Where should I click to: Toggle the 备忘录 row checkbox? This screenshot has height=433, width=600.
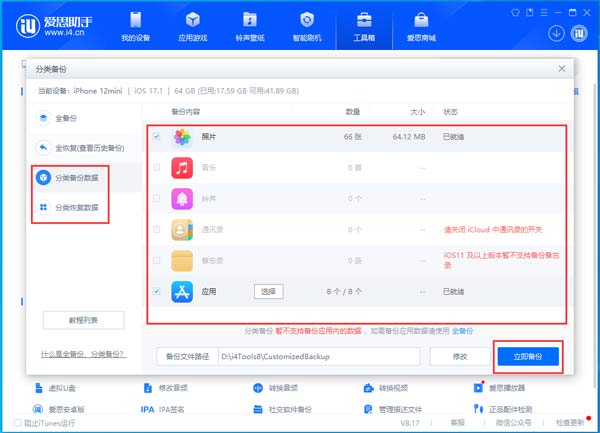coord(156,260)
